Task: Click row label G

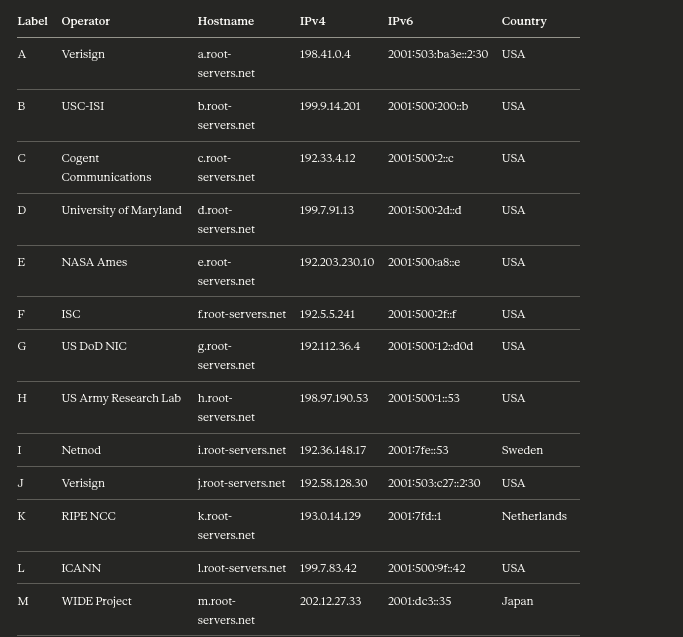Action: tap(22, 346)
